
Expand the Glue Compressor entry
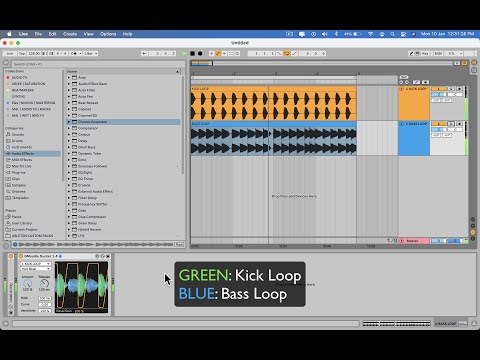pos(69,217)
